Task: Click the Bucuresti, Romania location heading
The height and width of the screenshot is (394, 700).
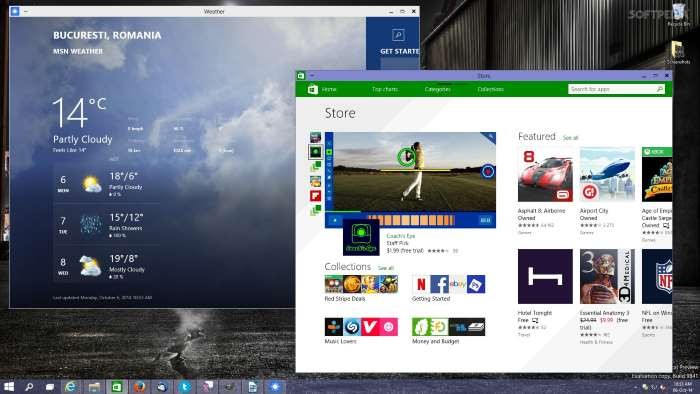Action: [107, 35]
